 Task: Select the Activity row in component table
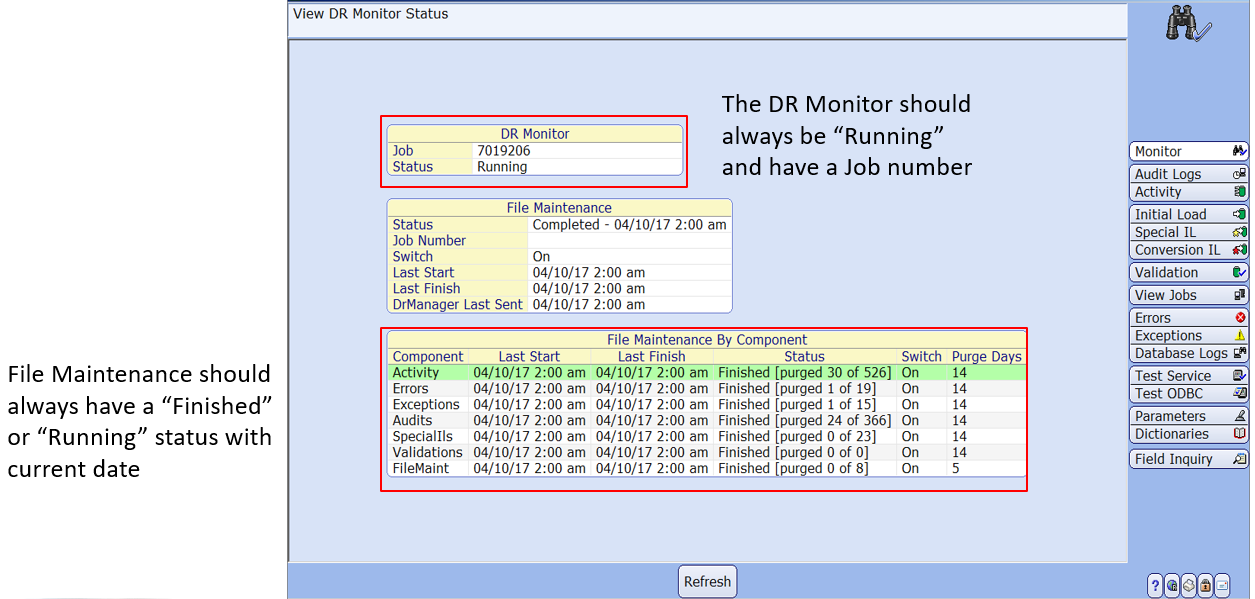click(x=706, y=372)
